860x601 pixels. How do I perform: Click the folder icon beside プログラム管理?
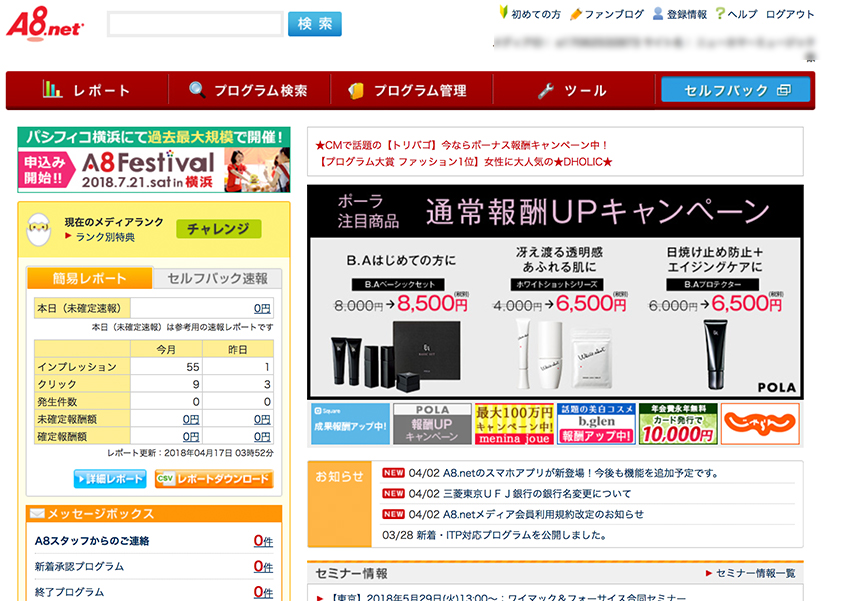click(x=356, y=90)
